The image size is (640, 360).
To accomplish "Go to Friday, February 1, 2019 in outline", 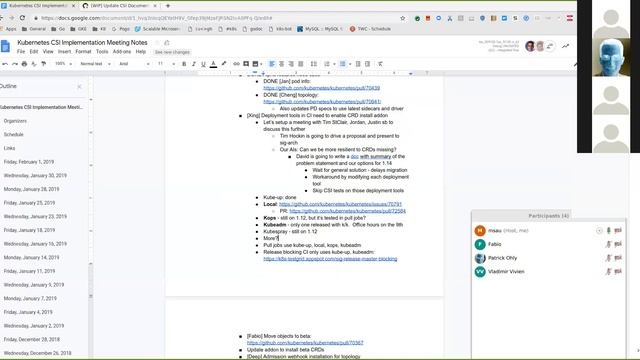I will coord(29,162).
